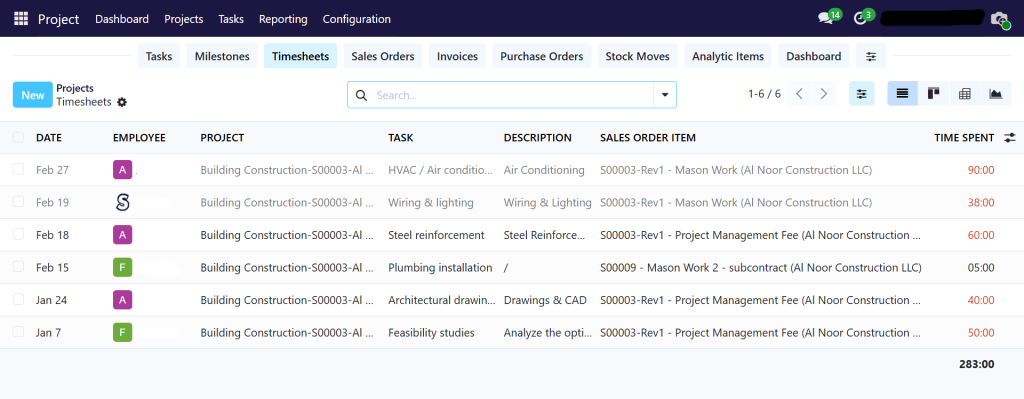This screenshot has width=1024, height=399.
Task: Select the Invoices tab
Action: click(457, 56)
